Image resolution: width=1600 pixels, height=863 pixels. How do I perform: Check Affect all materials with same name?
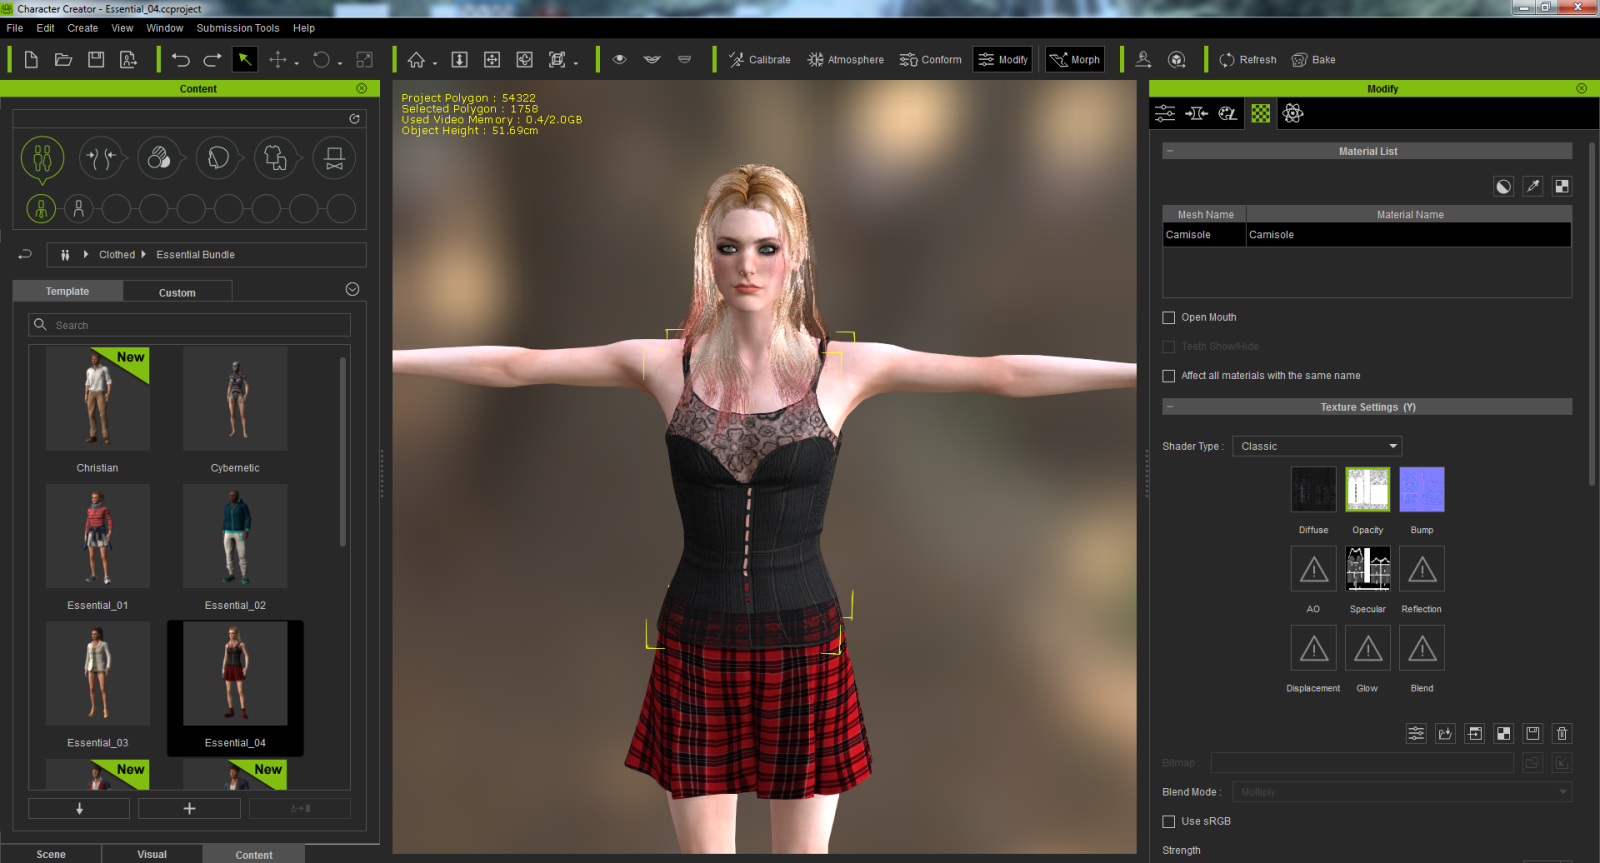[1168, 376]
